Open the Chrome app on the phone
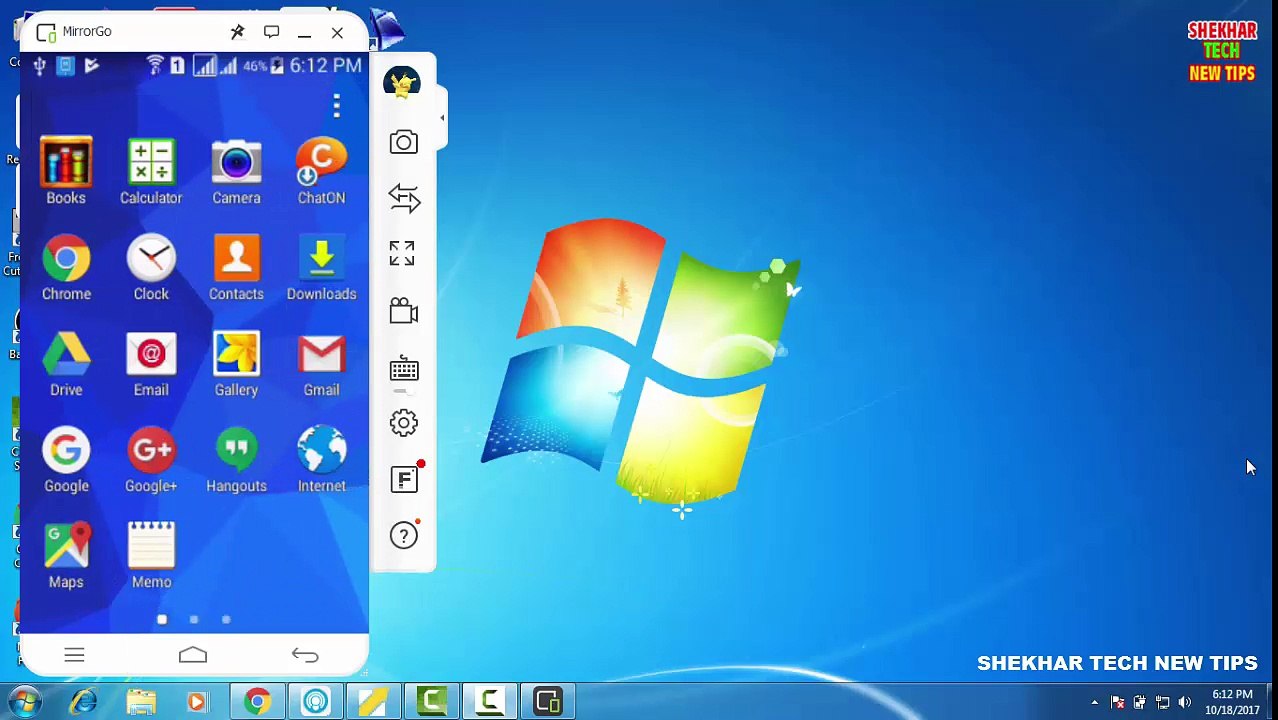 pos(66,267)
